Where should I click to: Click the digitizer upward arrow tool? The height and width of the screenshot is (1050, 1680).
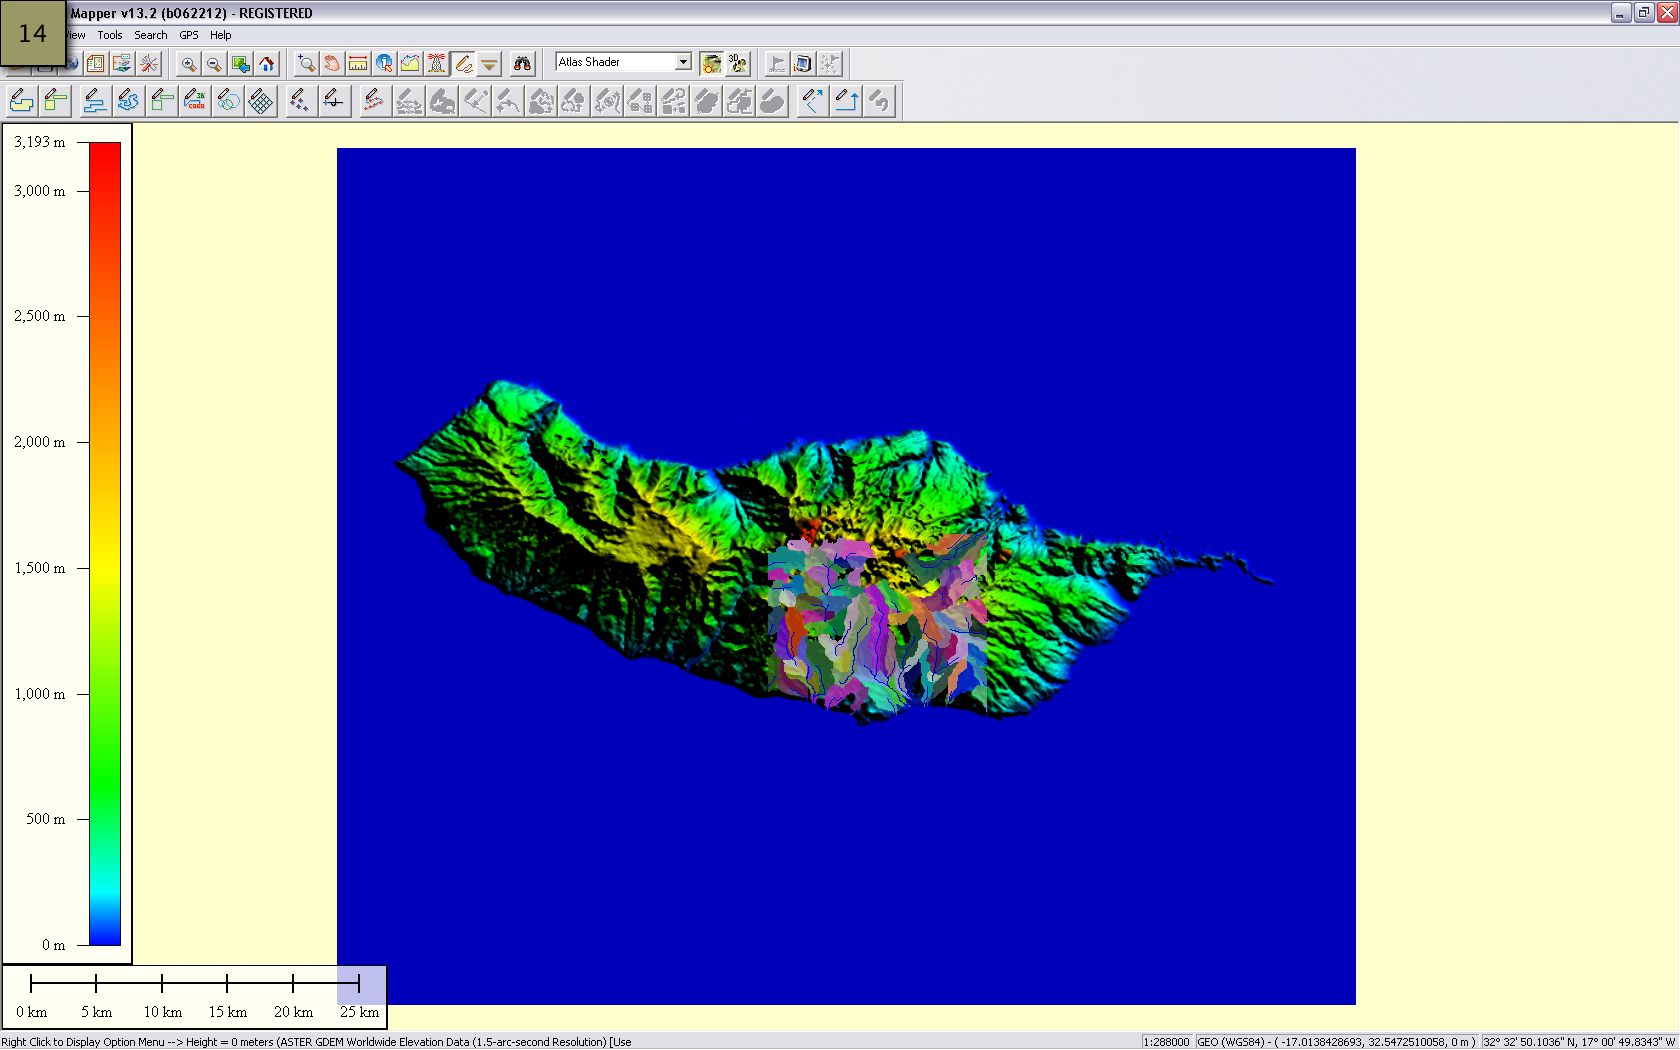[846, 101]
